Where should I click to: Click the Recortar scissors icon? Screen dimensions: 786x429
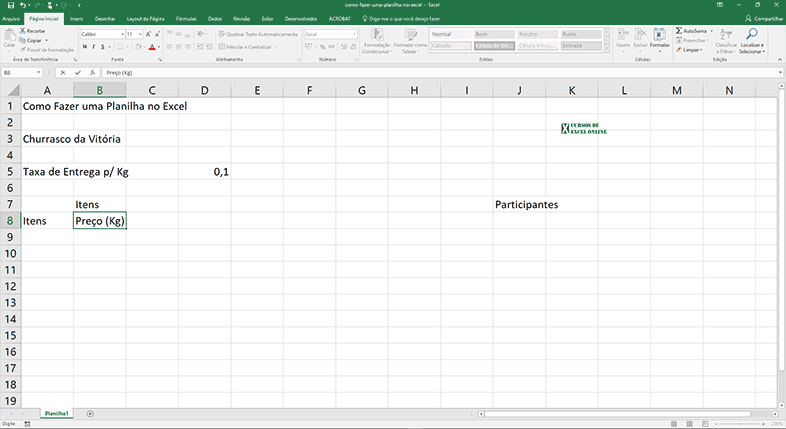pos(23,31)
